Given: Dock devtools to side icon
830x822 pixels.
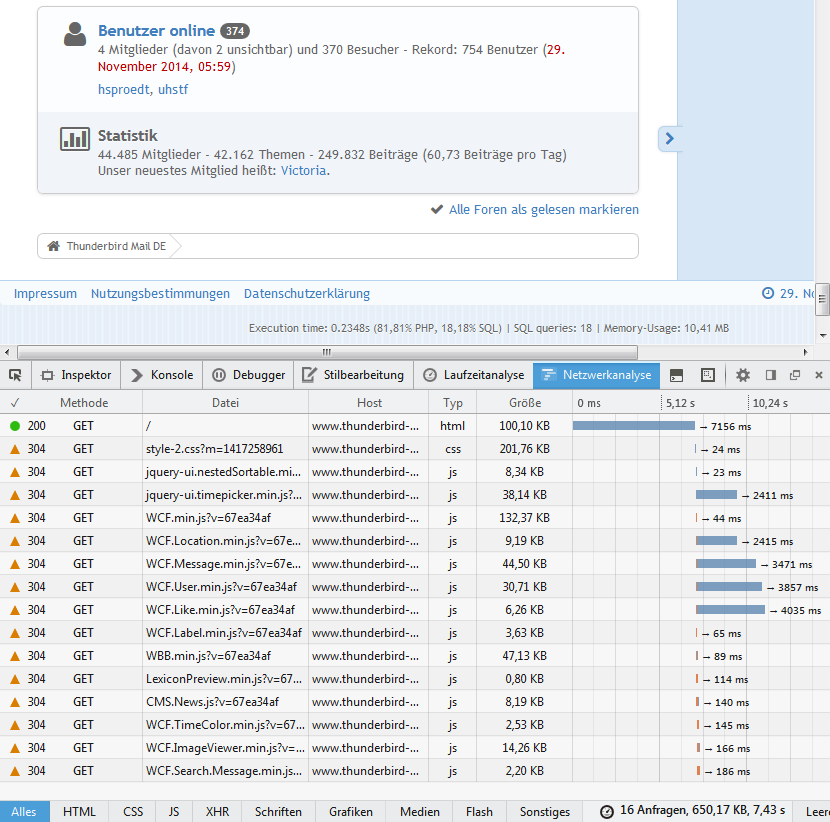Looking at the screenshot, I should 771,375.
